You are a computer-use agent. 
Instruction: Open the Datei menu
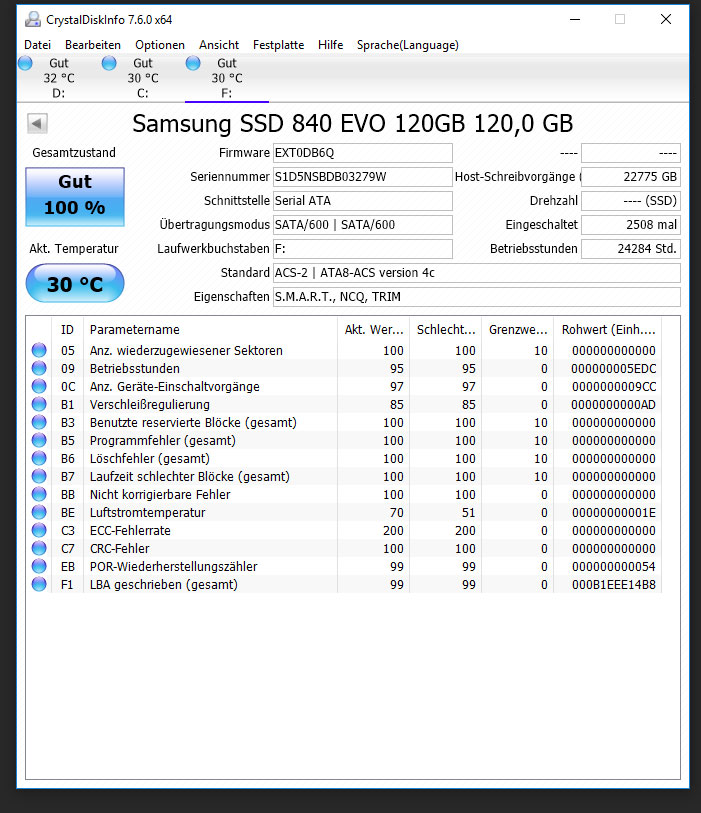click(37, 45)
